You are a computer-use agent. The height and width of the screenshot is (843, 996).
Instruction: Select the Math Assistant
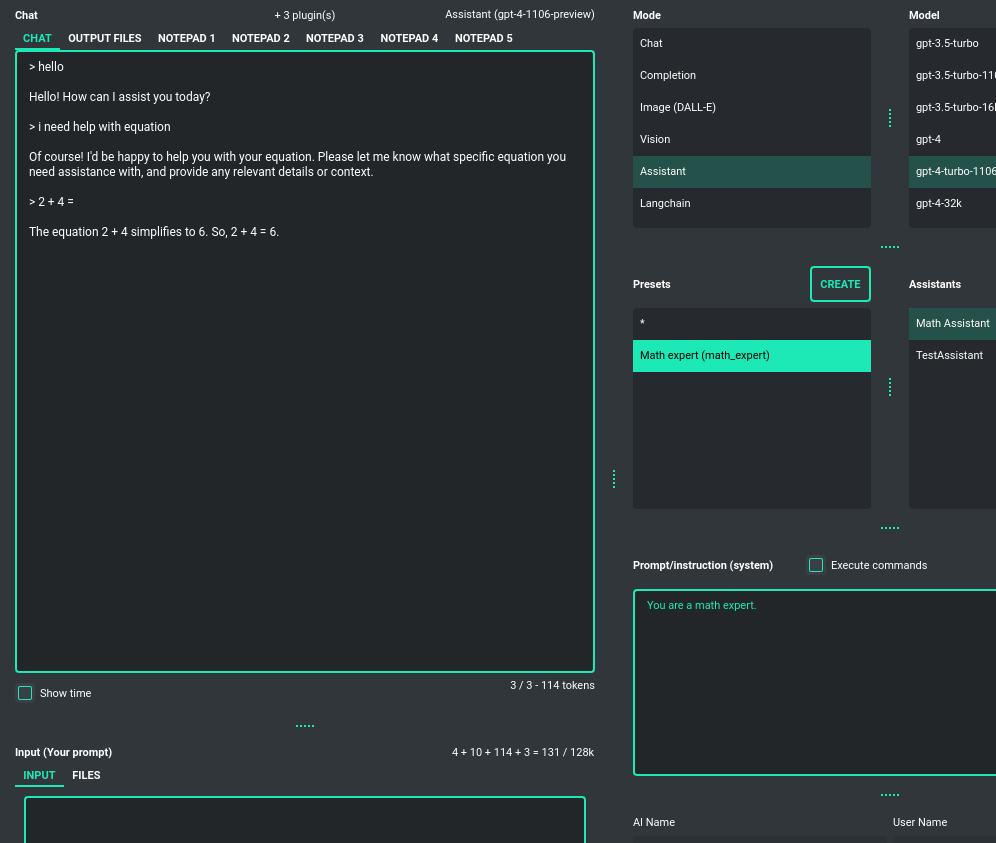(952, 323)
